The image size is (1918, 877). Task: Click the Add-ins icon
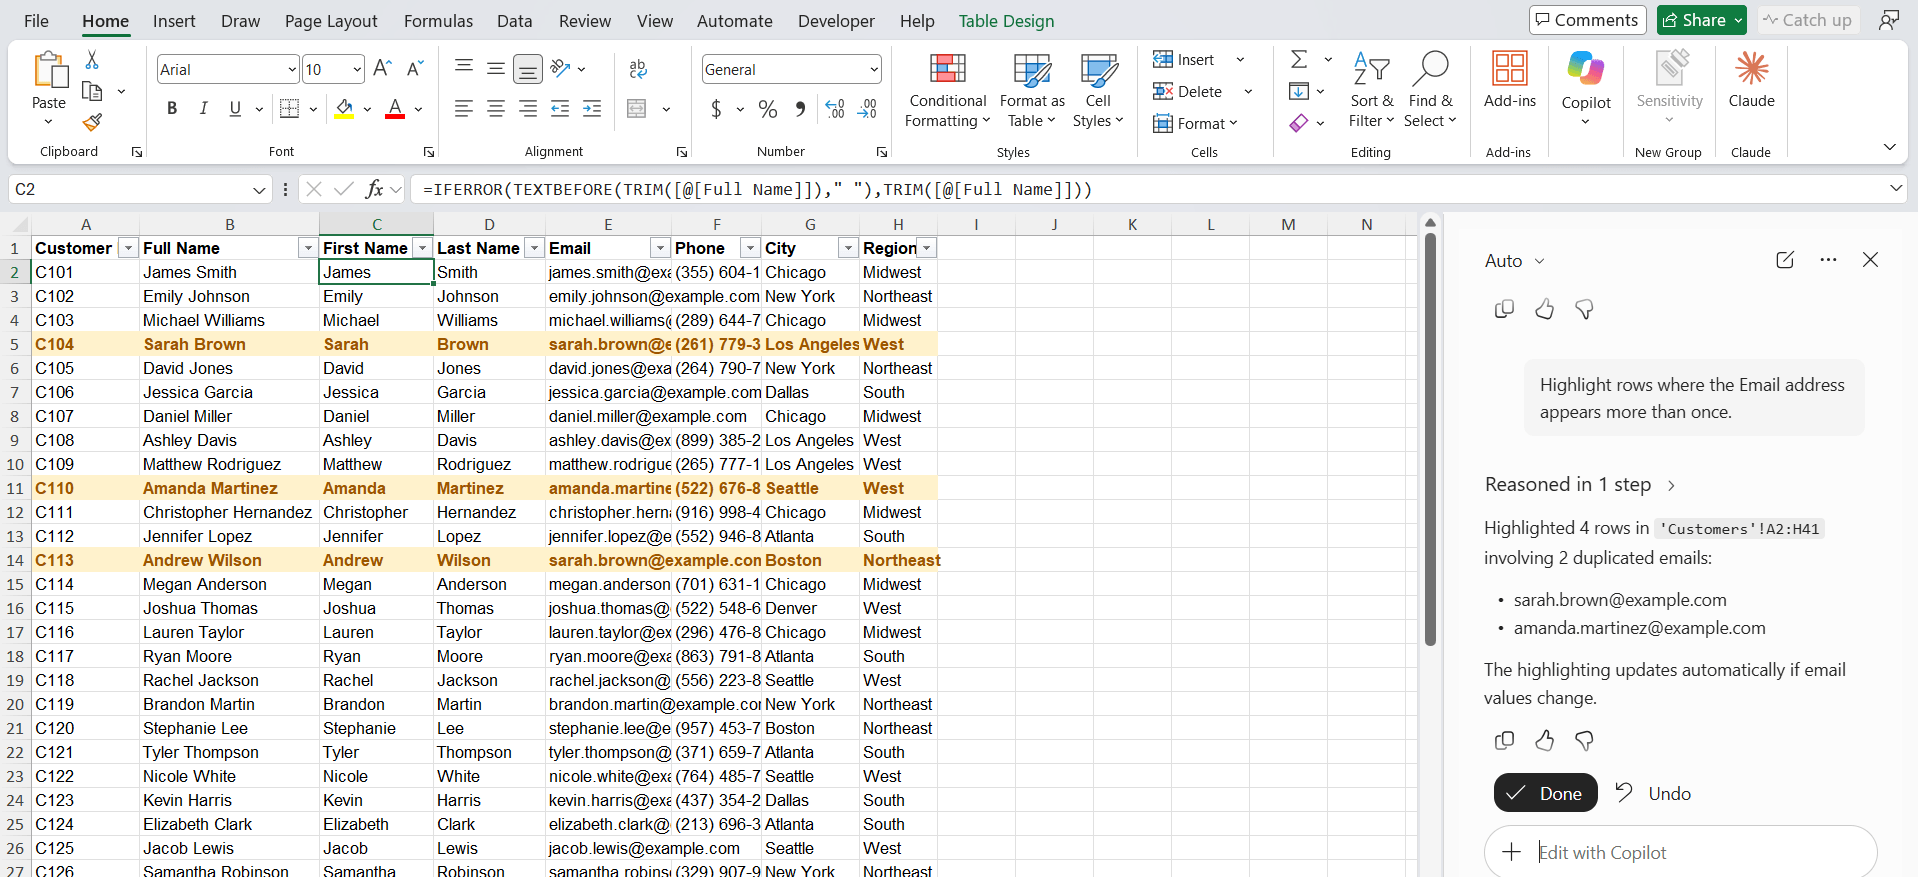click(1510, 80)
